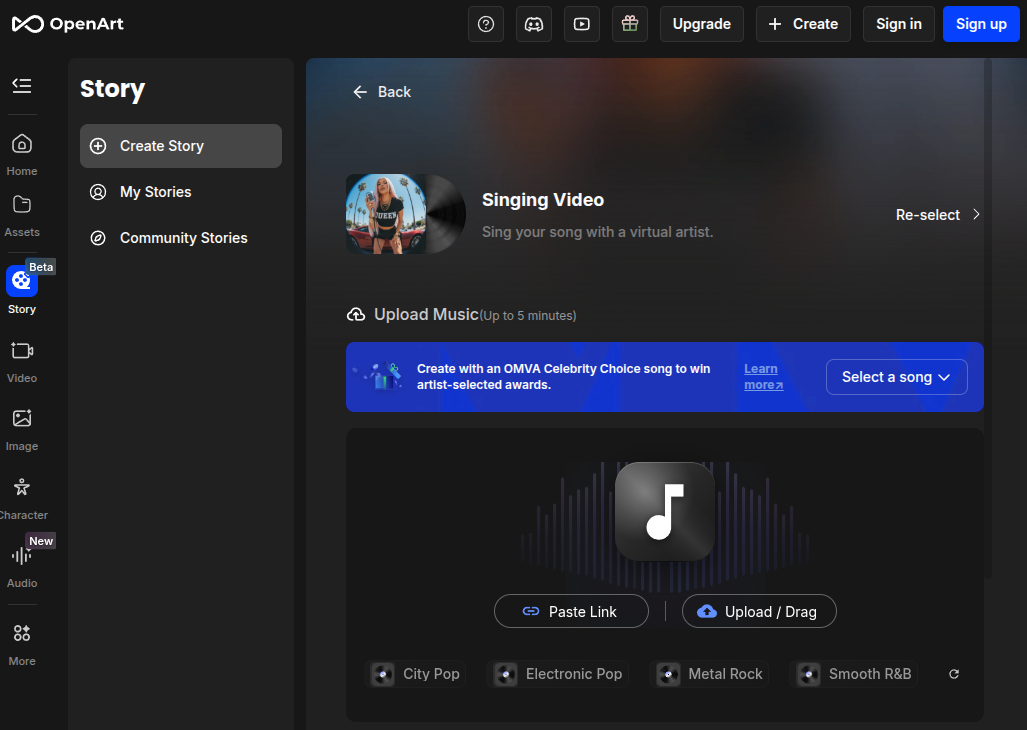Open the Image tool in sidebar
Image resolution: width=1027 pixels, height=730 pixels.
point(22,428)
